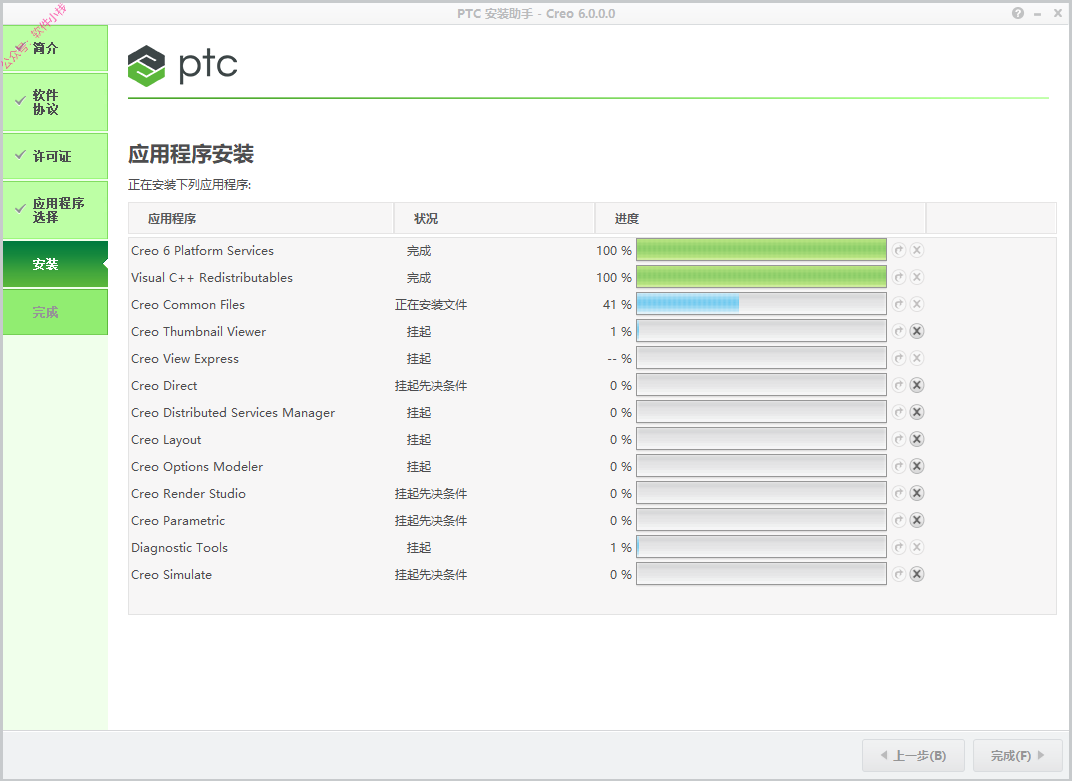Click retry icon for Creo Distributed Services Manager
The width and height of the screenshot is (1072, 781).
[x=899, y=412]
